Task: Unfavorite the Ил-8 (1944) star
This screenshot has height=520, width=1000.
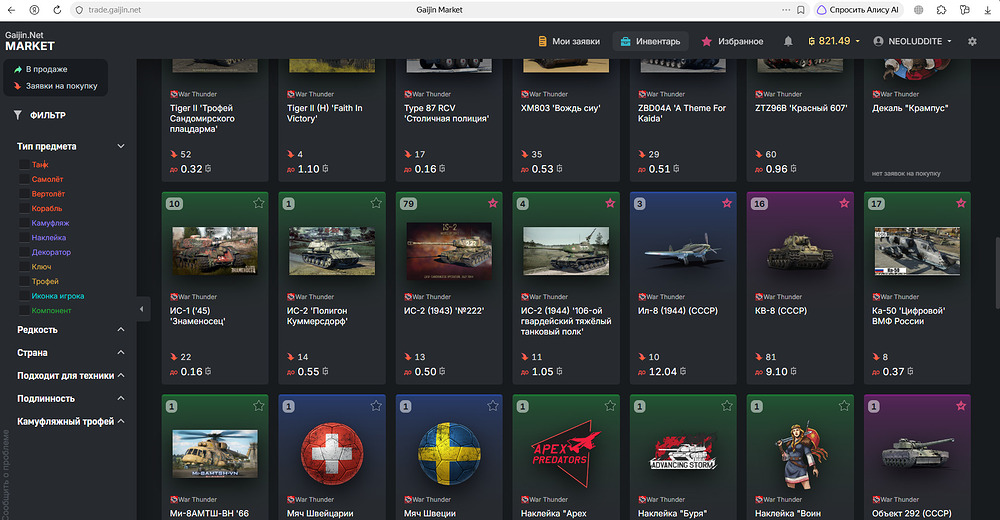Action: pos(727,203)
